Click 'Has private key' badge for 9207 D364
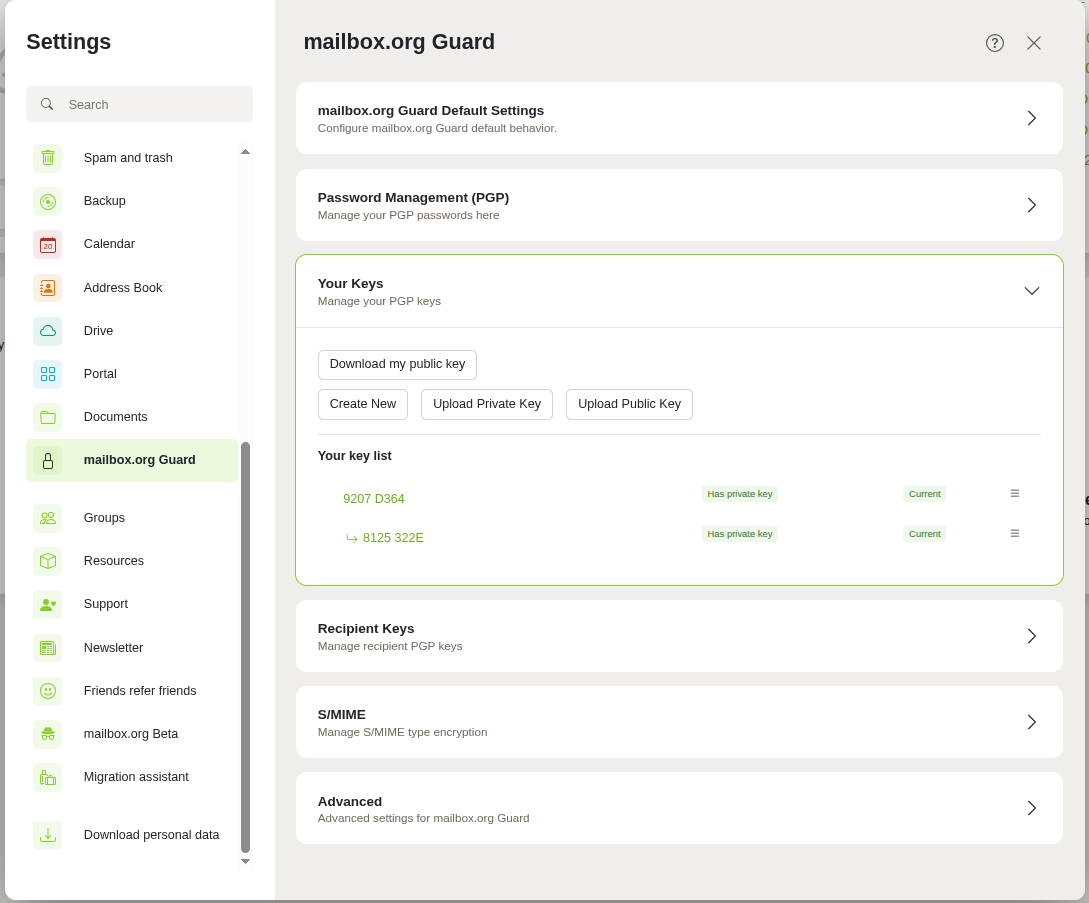The image size is (1089, 903). [x=740, y=494]
